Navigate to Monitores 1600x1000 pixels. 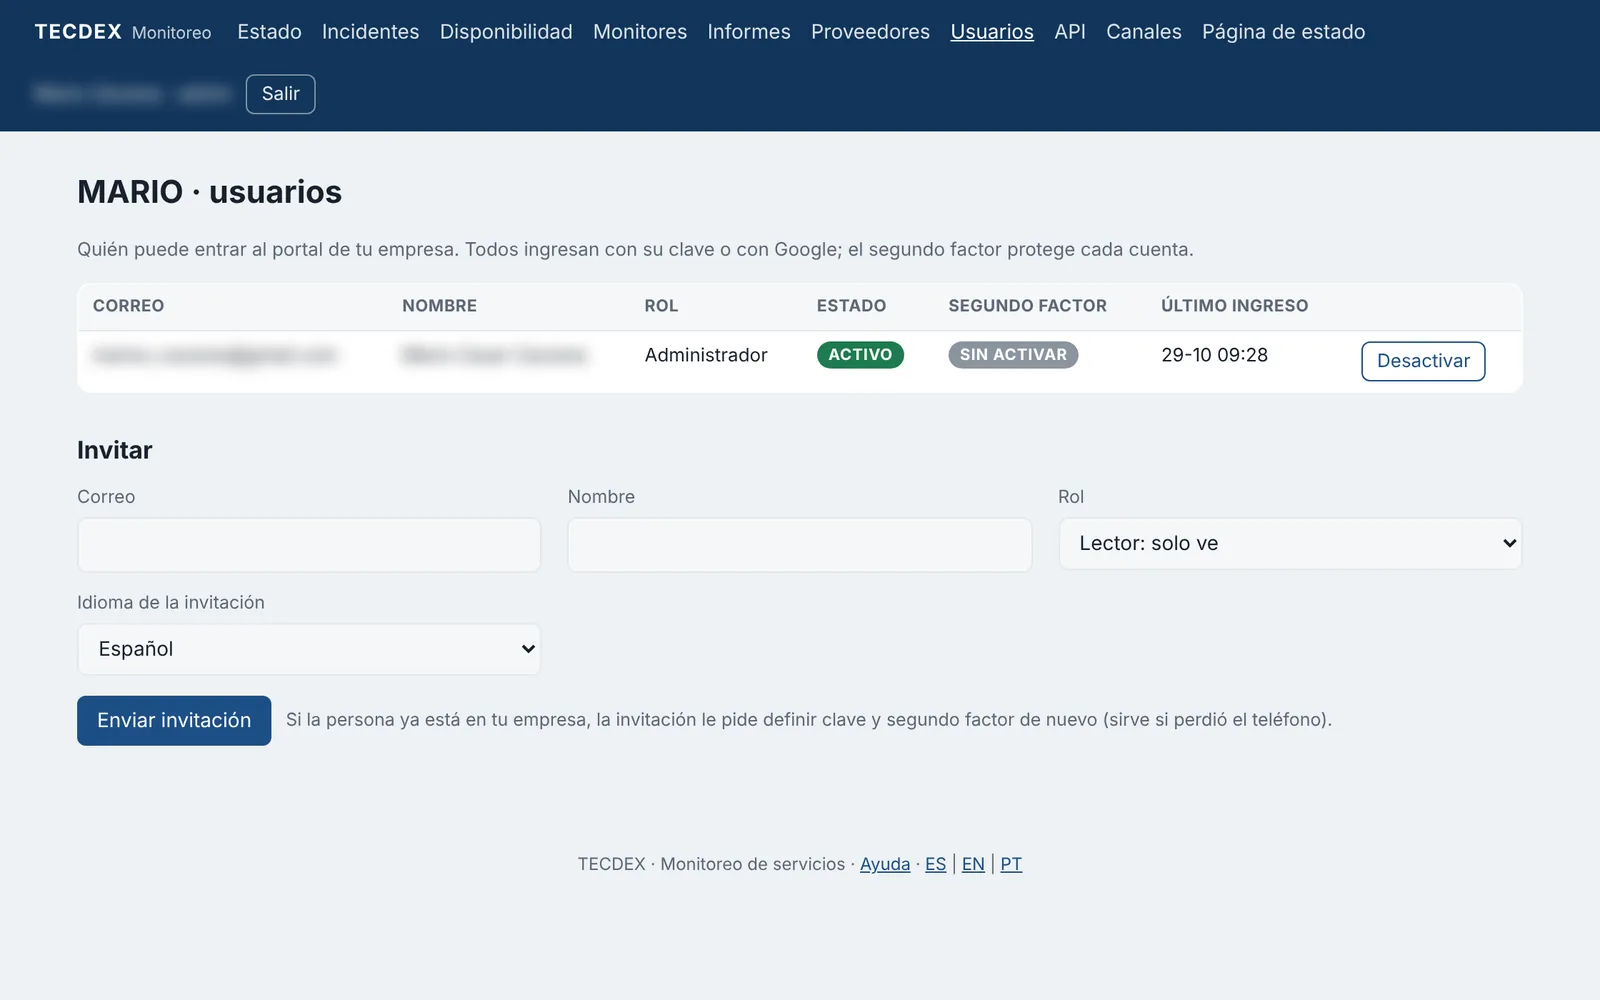(x=640, y=32)
